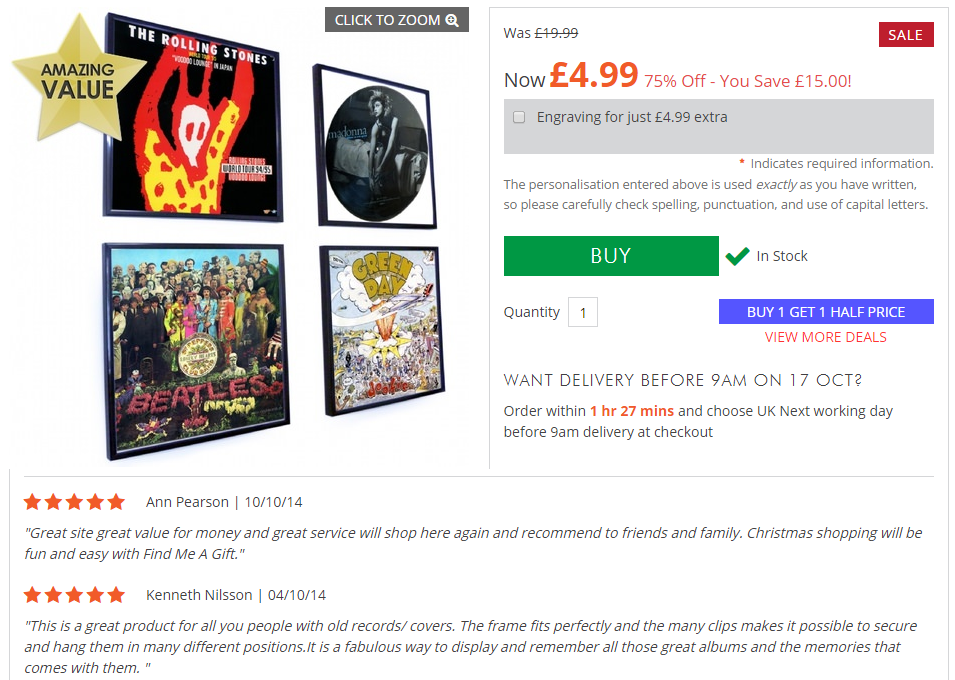Click the magnifier icon in Click to Zoom
955x680 pixels.
452,20
